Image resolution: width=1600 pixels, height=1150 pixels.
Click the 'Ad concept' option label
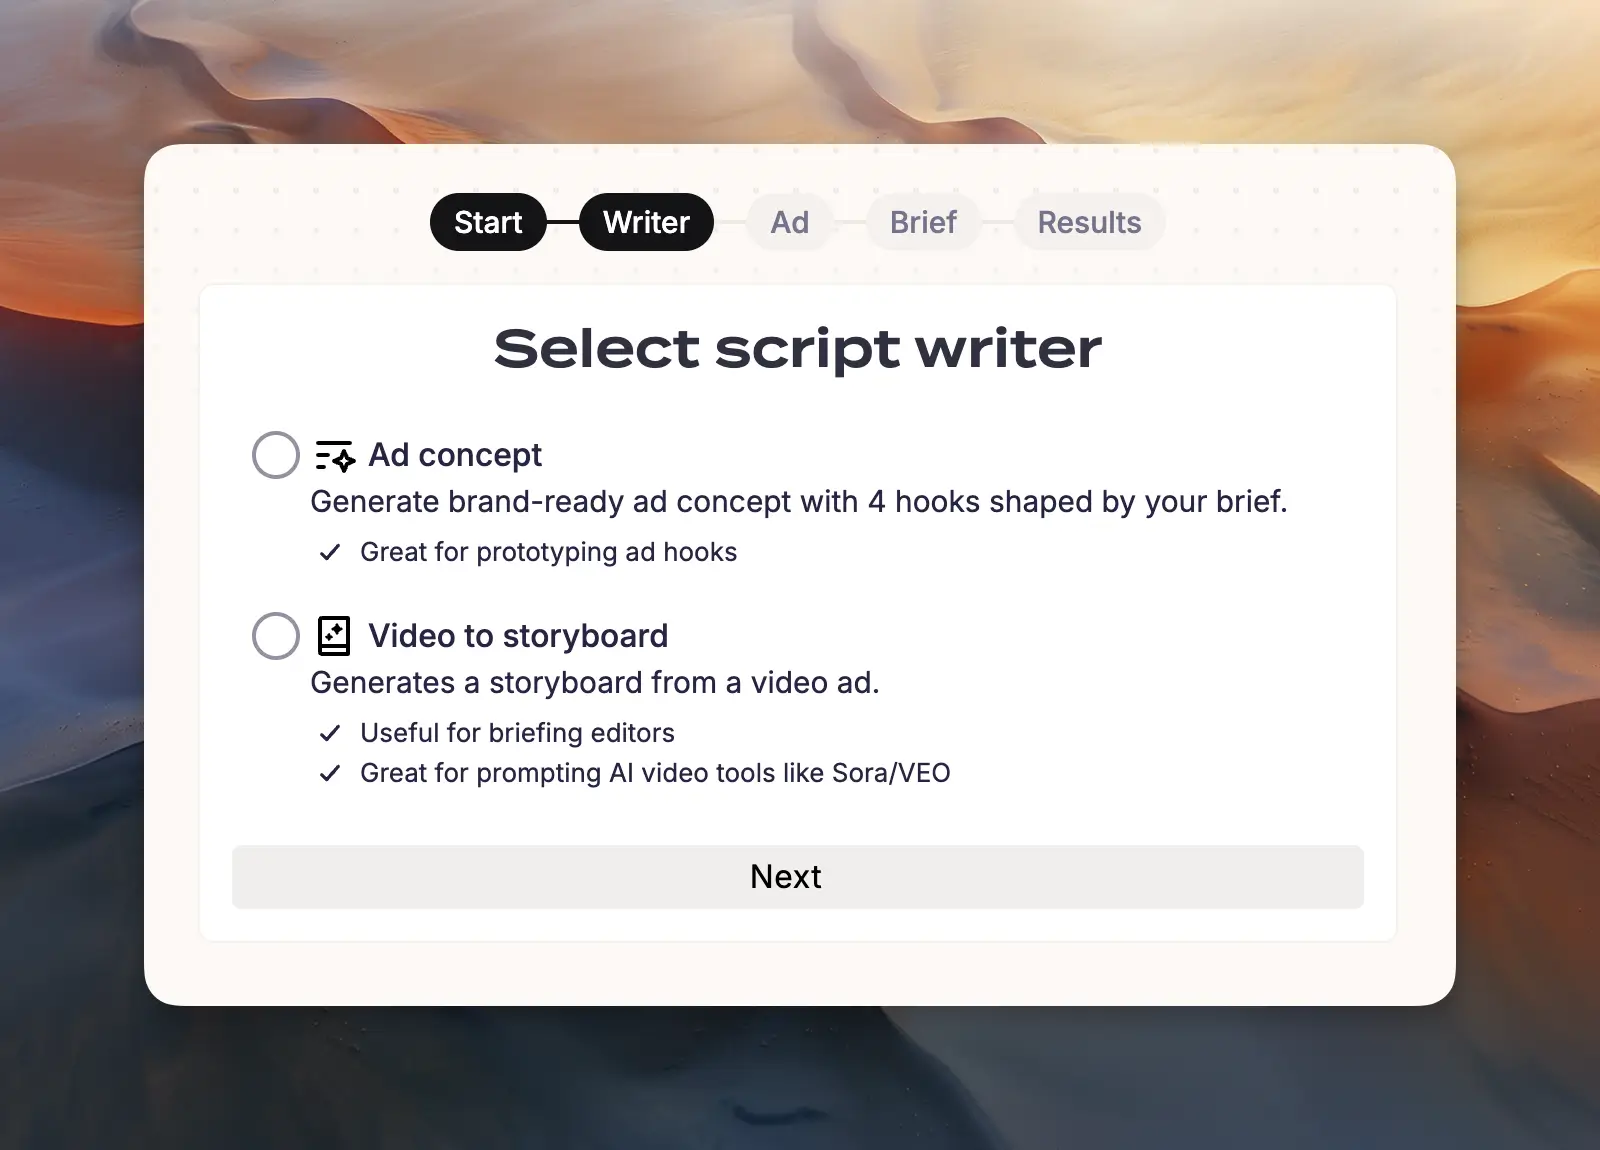(x=455, y=455)
